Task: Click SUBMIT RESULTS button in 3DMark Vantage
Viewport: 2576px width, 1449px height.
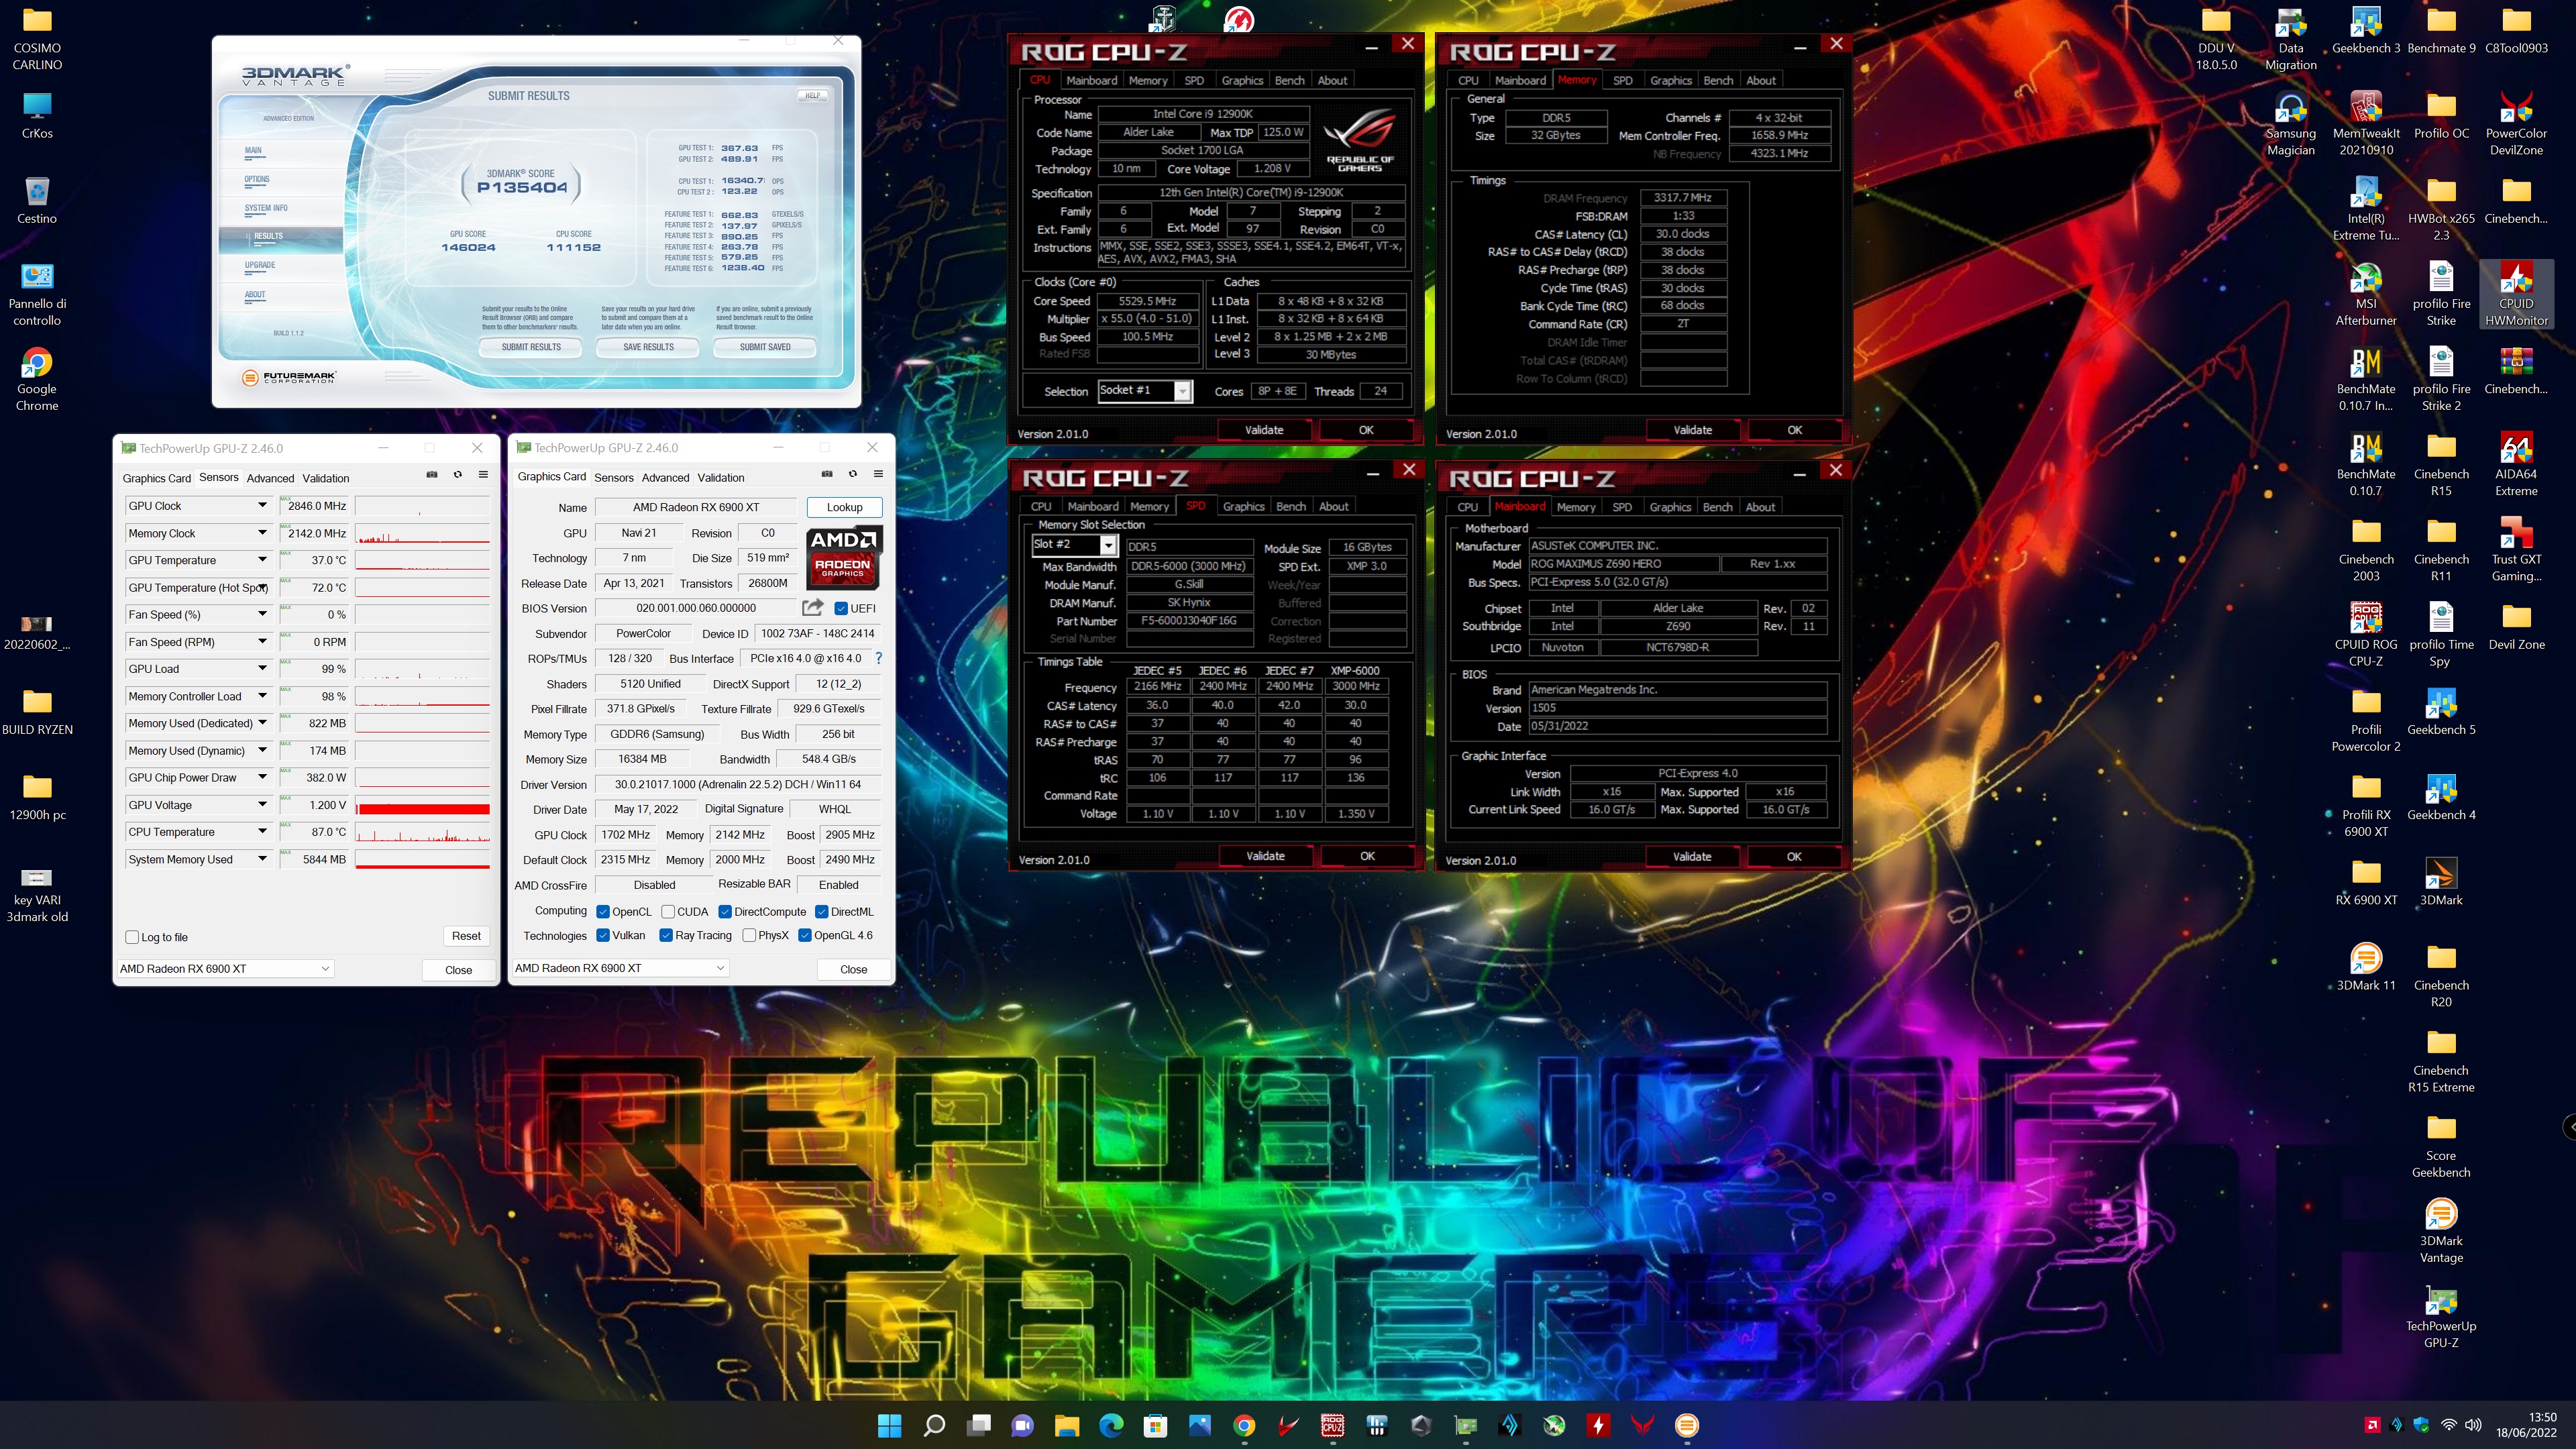Action: point(531,347)
